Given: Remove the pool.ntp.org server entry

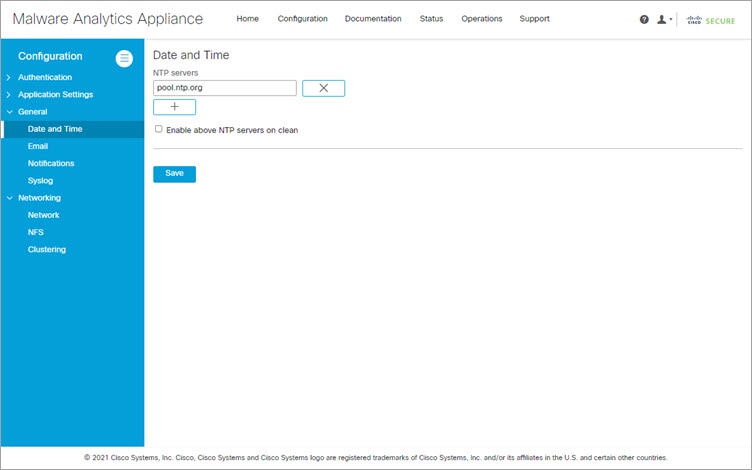Looking at the screenshot, I should coord(323,88).
